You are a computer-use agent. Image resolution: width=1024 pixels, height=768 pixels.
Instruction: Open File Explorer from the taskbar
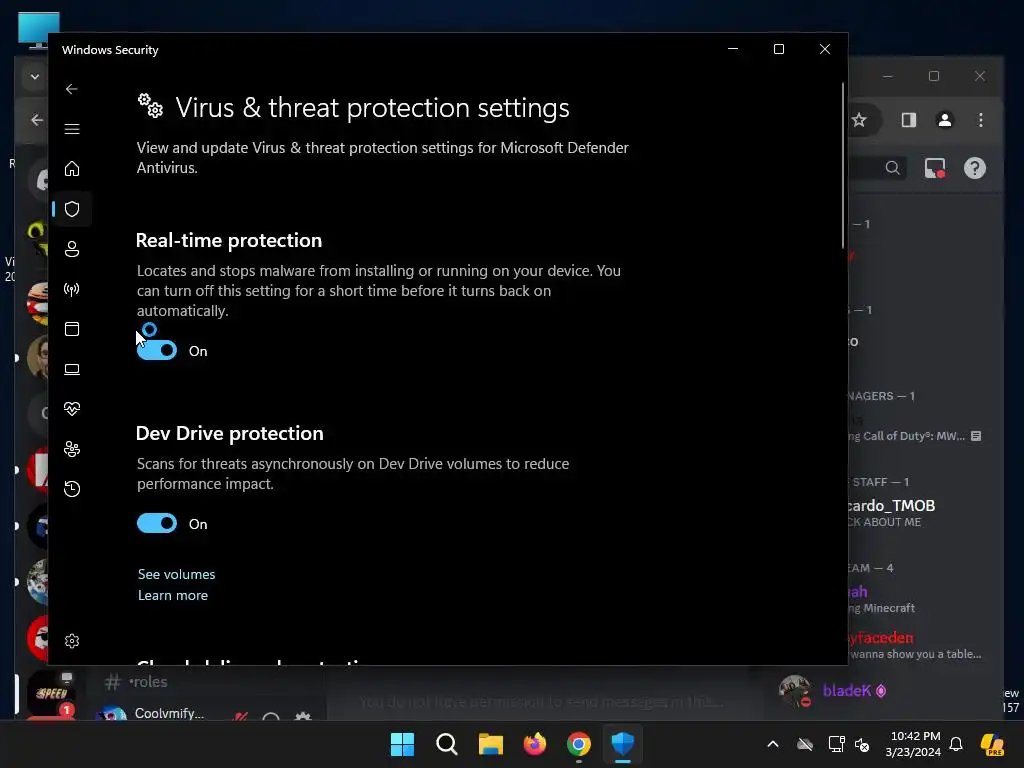click(490, 744)
